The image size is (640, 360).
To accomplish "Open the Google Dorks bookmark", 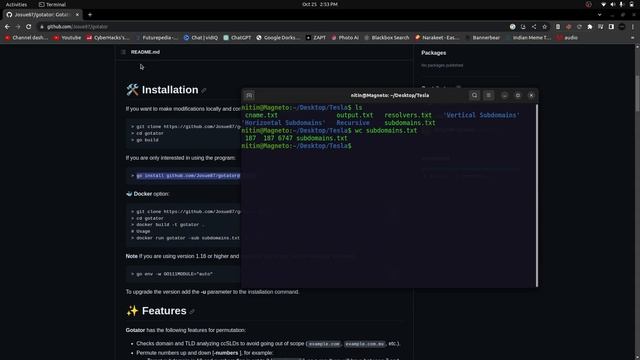I will [278, 38].
